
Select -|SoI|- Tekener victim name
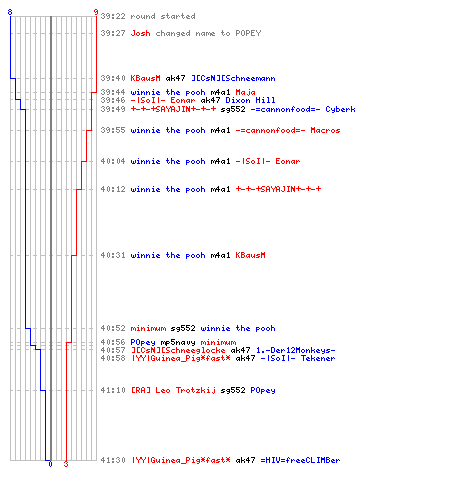coord(298,358)
